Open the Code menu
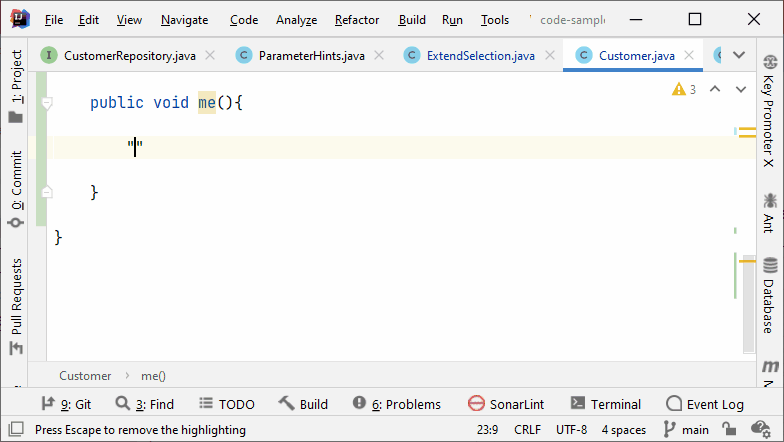784x442 pixels. coord(244,20)
